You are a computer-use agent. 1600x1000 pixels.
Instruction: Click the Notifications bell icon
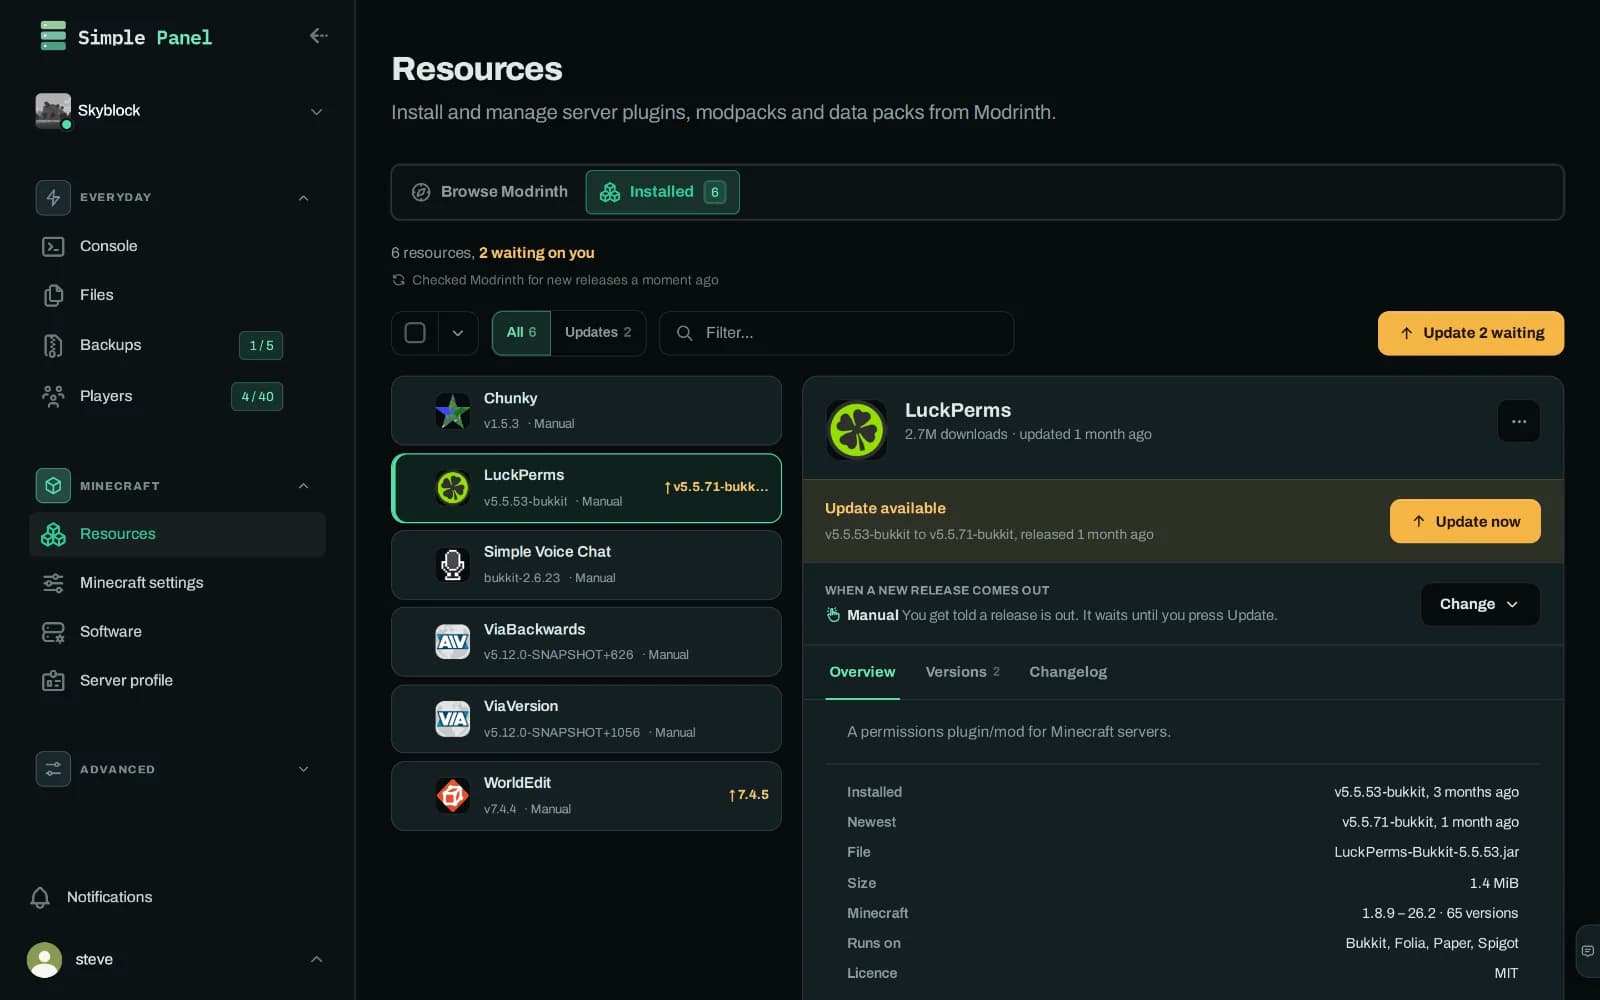(x=40, y=897)
